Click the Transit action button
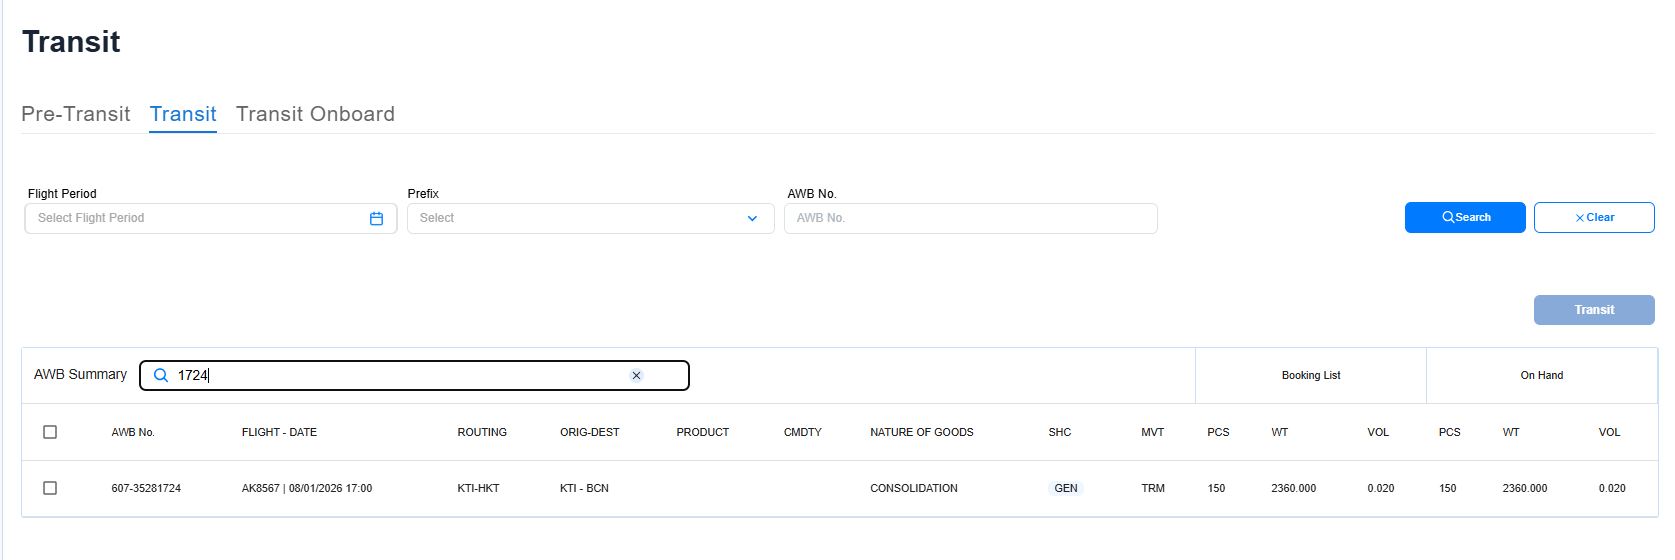The width and height of the screenshot is (1675, 560). pyautogui.click(x=1594, y=310)
